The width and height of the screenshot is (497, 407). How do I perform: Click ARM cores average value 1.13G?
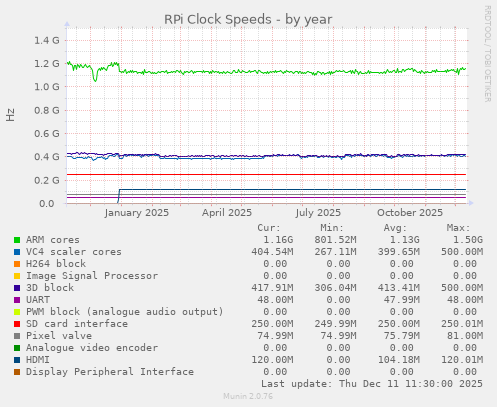coord(405,240)
